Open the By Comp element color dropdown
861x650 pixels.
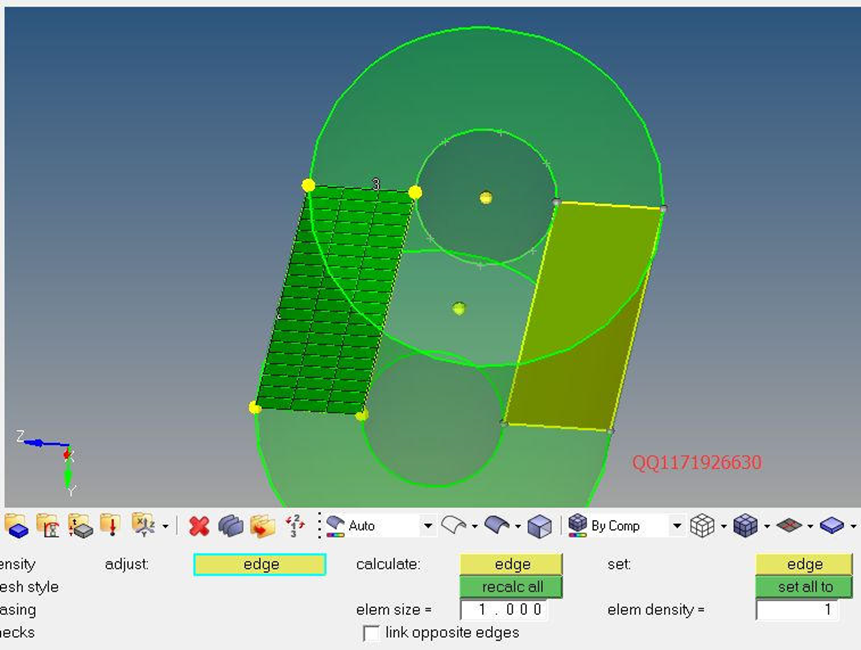pos(677,526)
